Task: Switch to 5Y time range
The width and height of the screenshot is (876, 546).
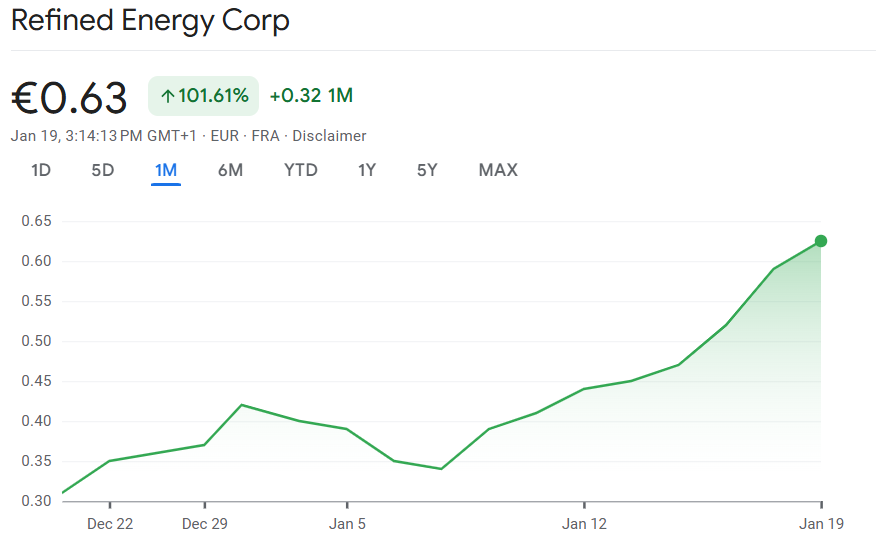Action: (x=427, y=170)
